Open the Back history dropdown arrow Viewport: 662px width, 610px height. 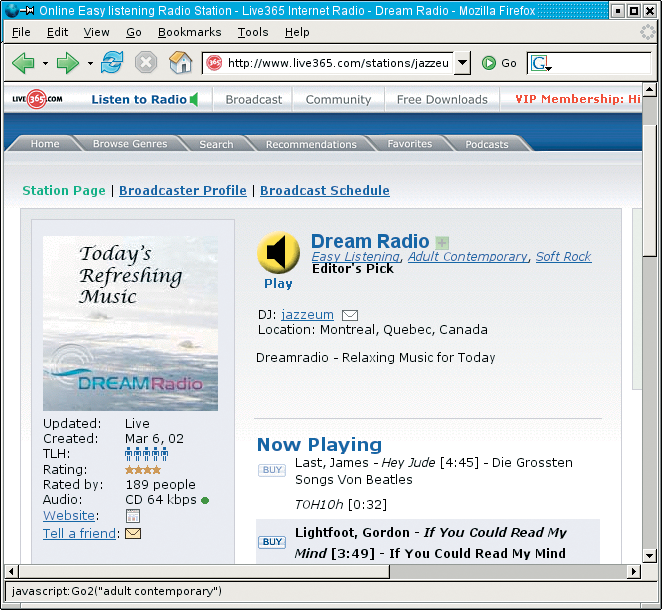(x=45, y=64)
